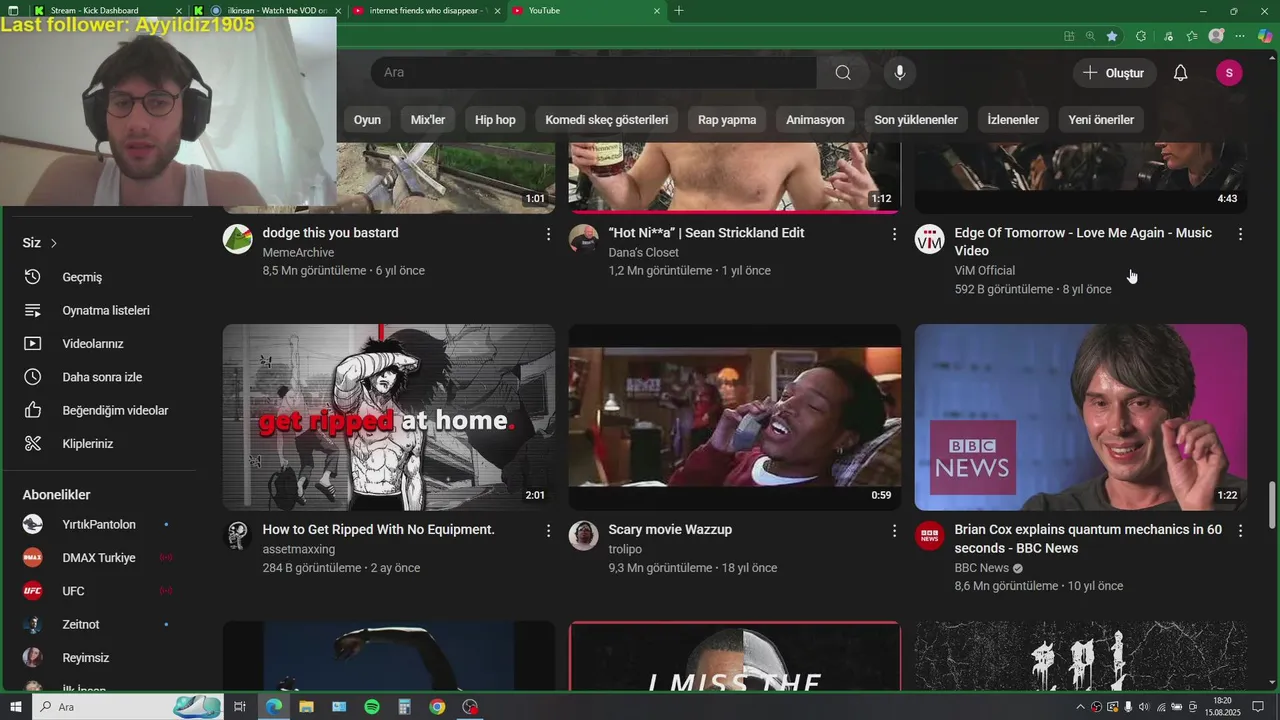Click the YouTube search field 'Ara'
The width and height of the screenshot is (1280, 720).
tap(594, 72)
